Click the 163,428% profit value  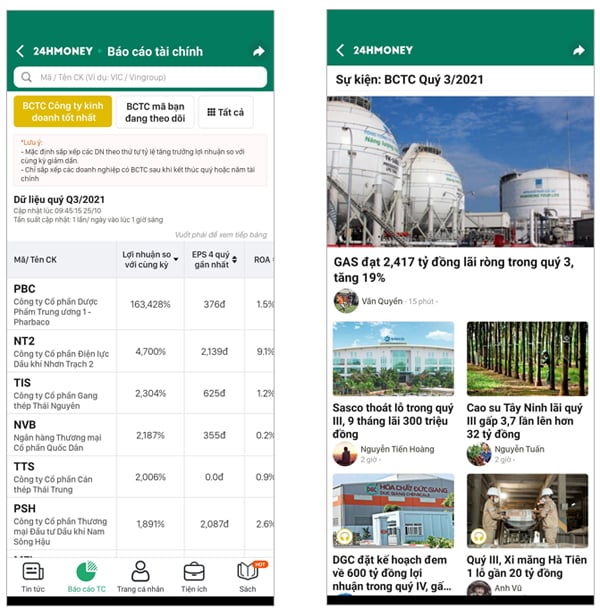coord(150,304)
